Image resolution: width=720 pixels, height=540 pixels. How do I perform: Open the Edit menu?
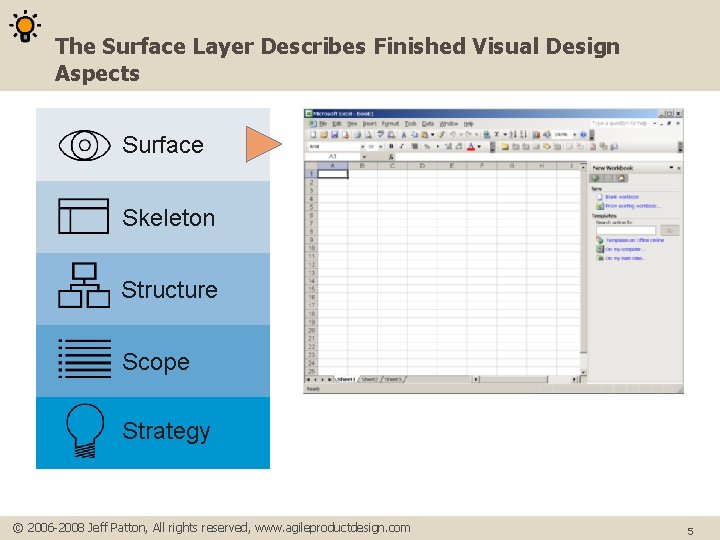coord(337,124)
